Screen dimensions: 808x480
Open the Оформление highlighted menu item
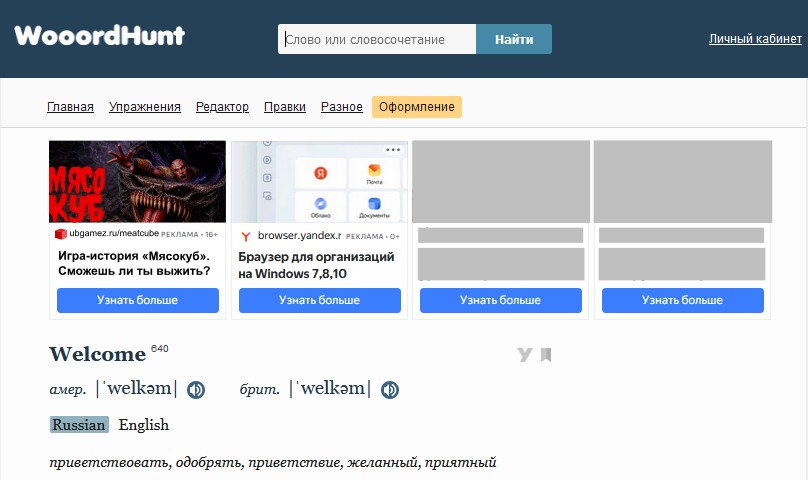[417, 107]
